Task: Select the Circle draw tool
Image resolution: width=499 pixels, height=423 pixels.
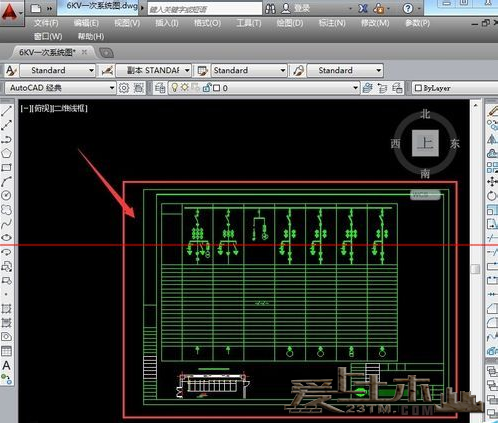Action: [6, 195]
